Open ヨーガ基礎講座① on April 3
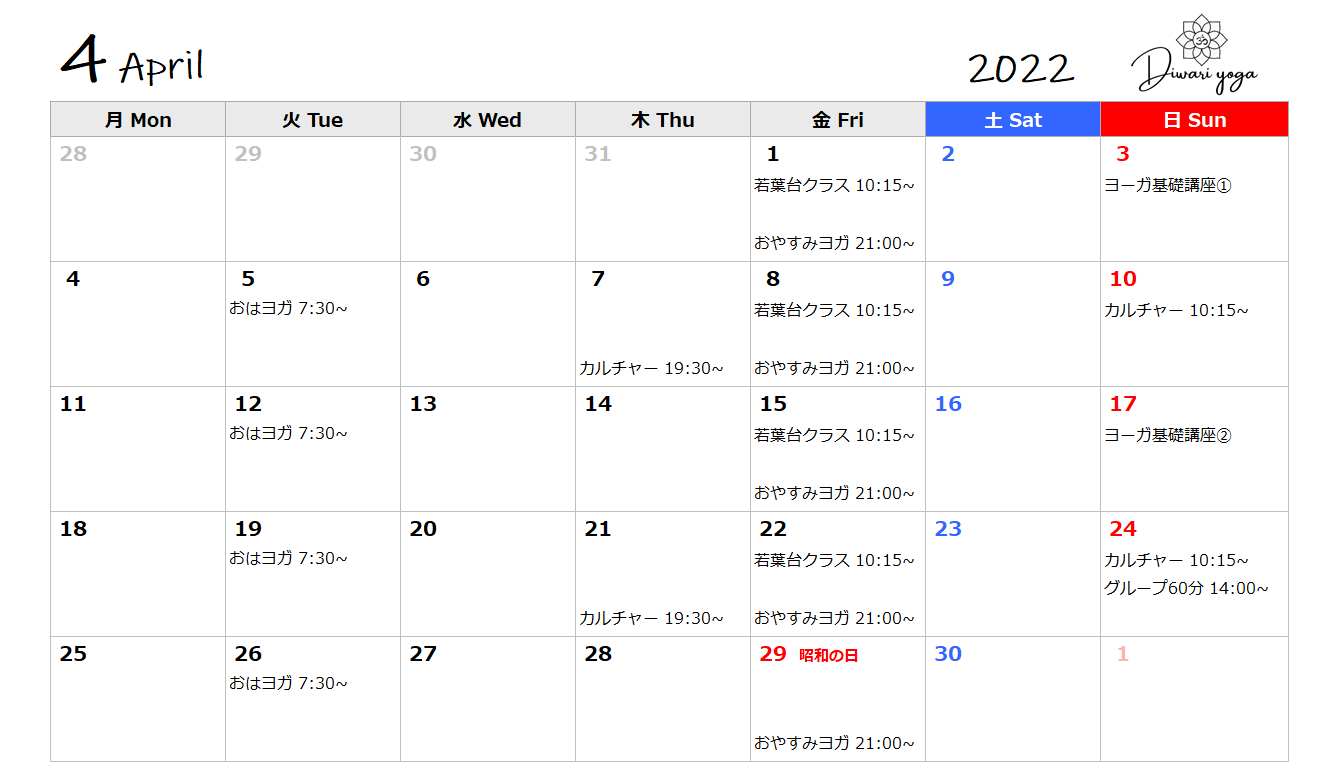This screenshot has height=780, width=1339. [x=1168, y=185]
